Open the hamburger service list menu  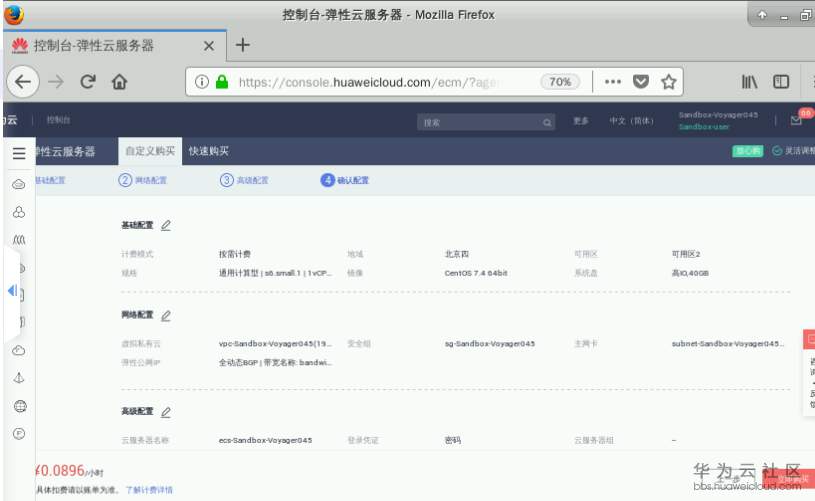point(19,153)
